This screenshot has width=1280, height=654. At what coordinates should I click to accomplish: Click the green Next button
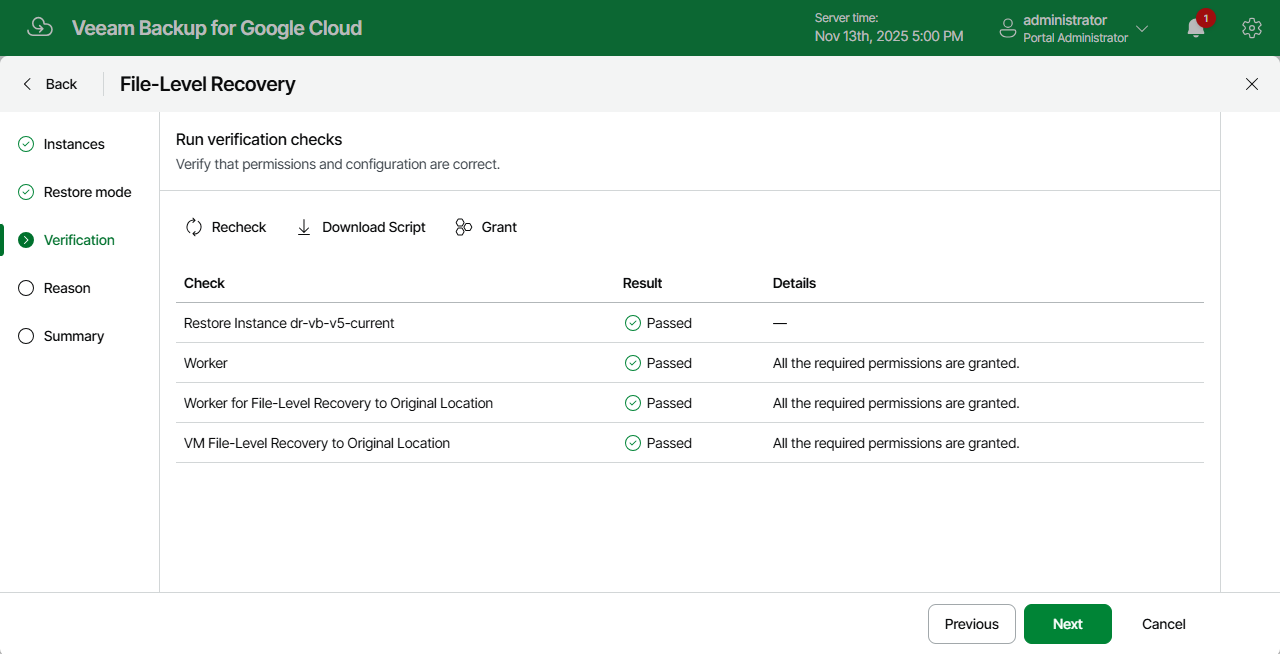[x=1068, y=624]
